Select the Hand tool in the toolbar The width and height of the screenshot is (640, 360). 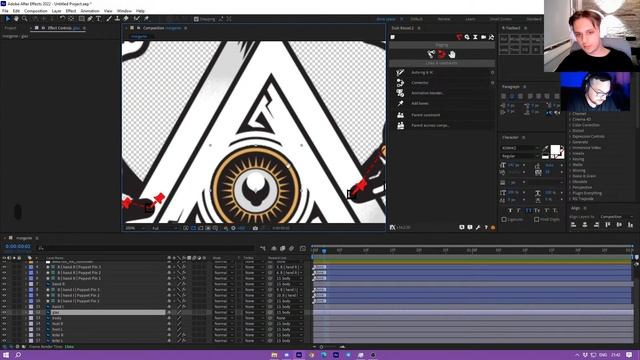[16, 19]
